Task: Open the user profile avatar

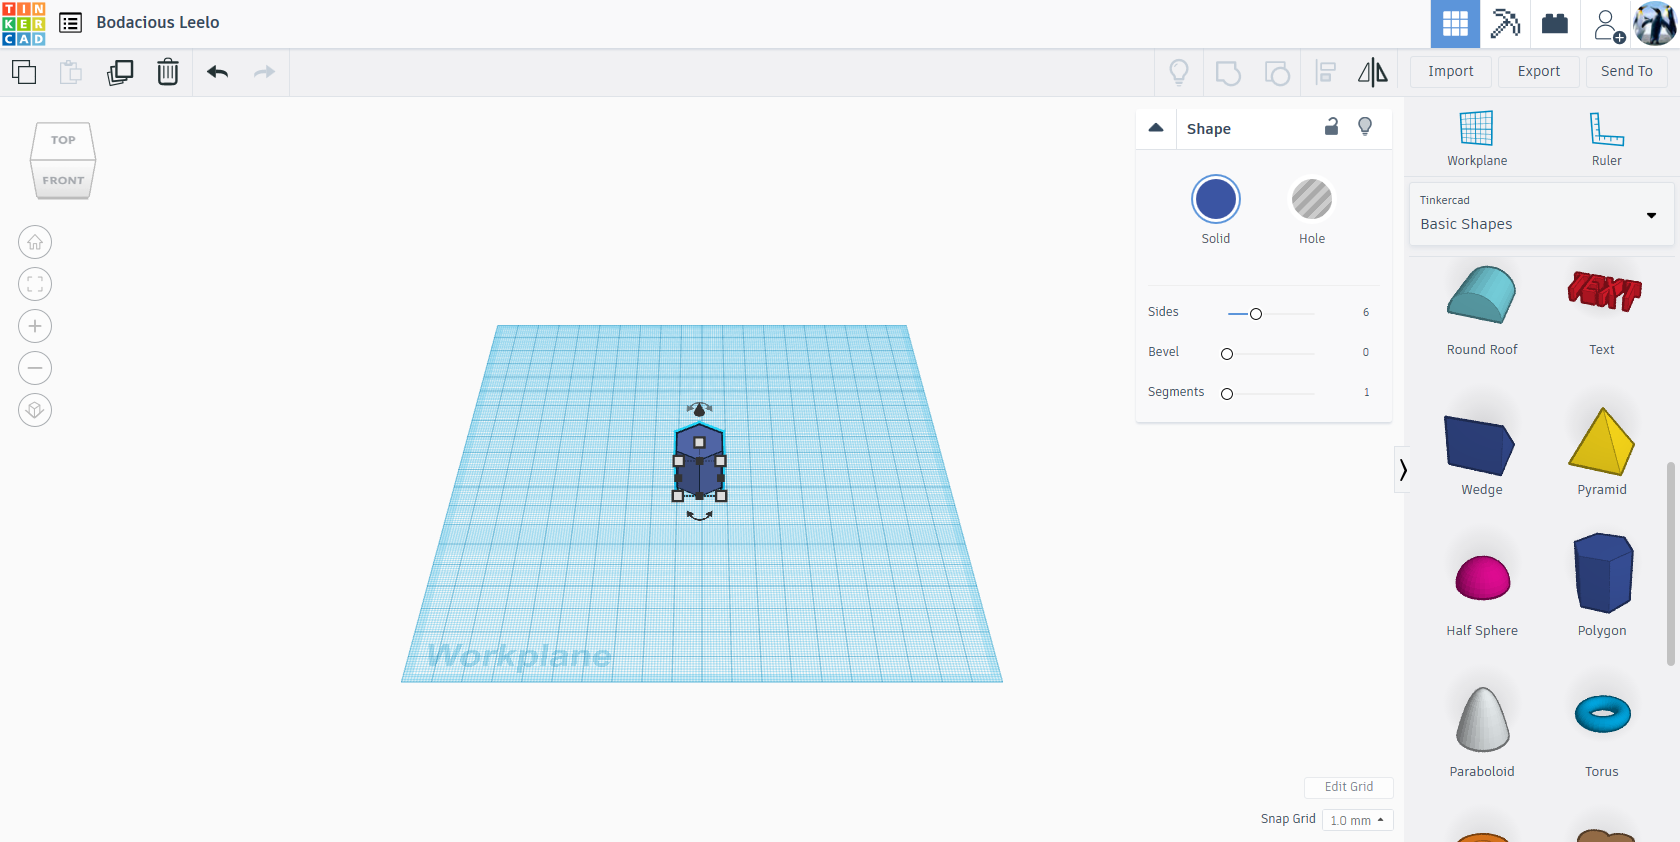Action: coord(1655,24)
